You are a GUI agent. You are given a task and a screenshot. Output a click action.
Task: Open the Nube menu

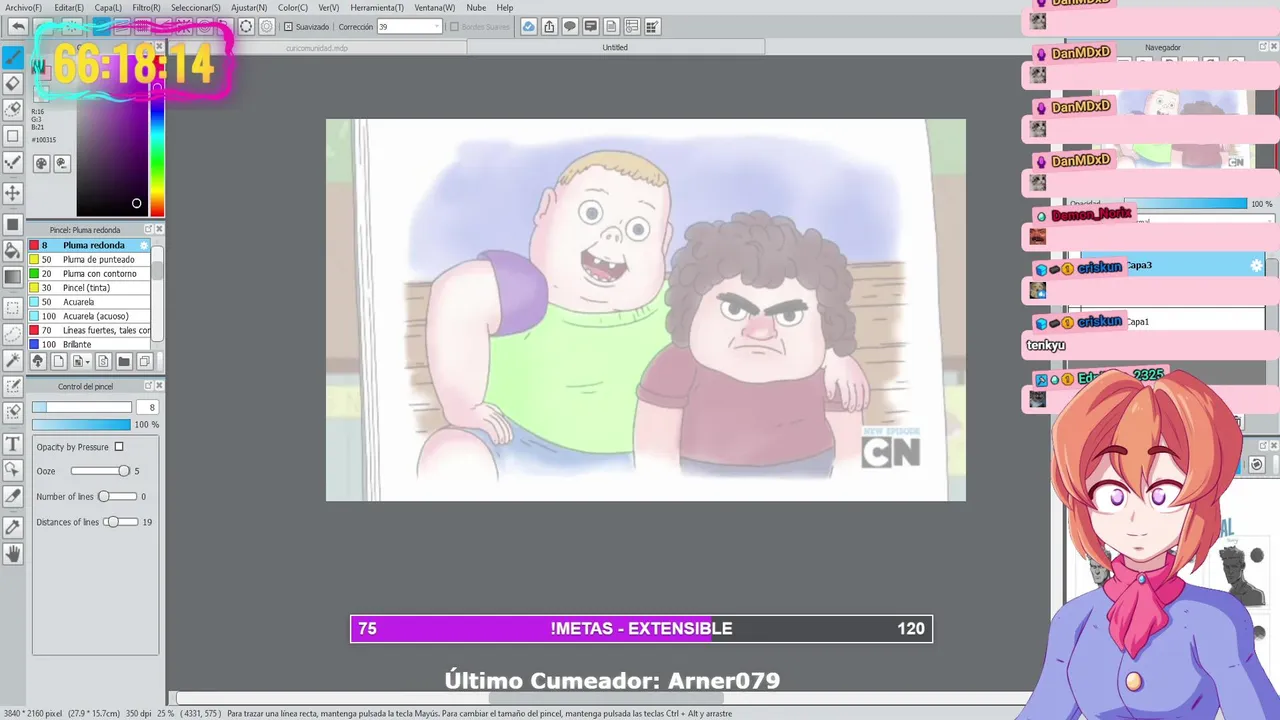pos(476,7)
